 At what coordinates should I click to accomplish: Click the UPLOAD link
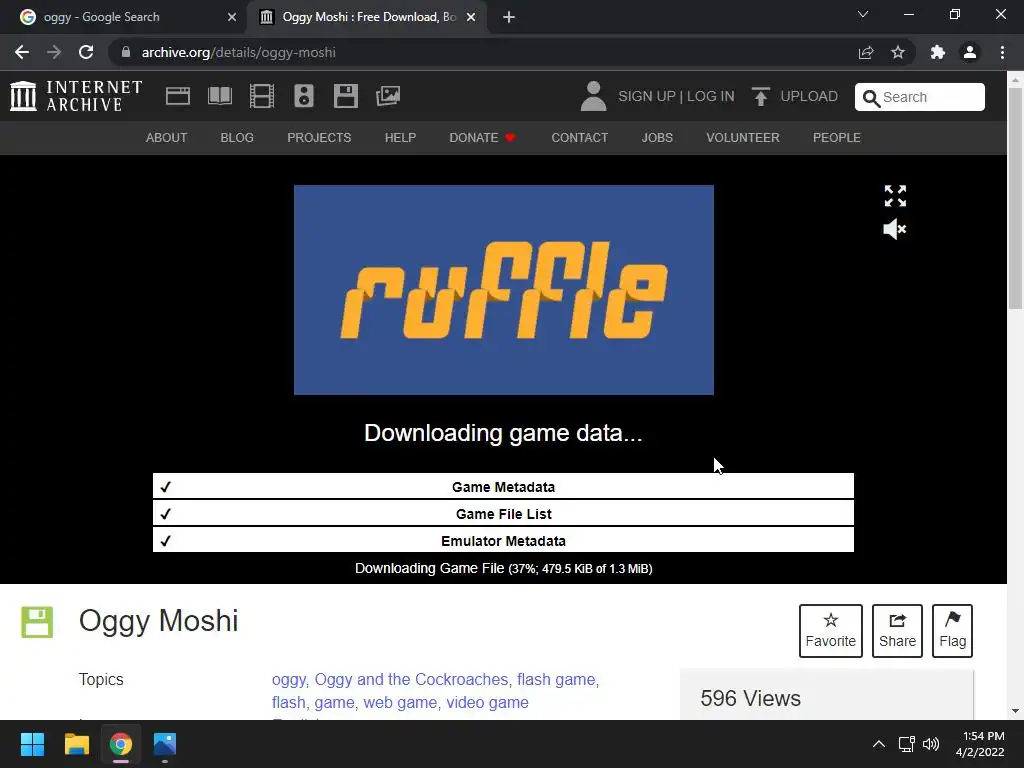point(809,97)
